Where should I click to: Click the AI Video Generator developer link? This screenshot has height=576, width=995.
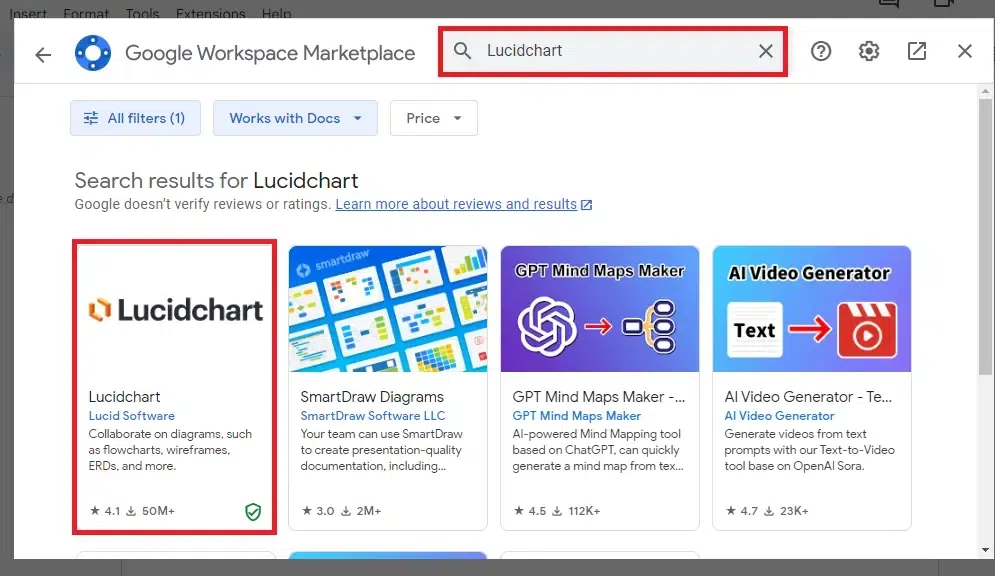click(779, 416)
